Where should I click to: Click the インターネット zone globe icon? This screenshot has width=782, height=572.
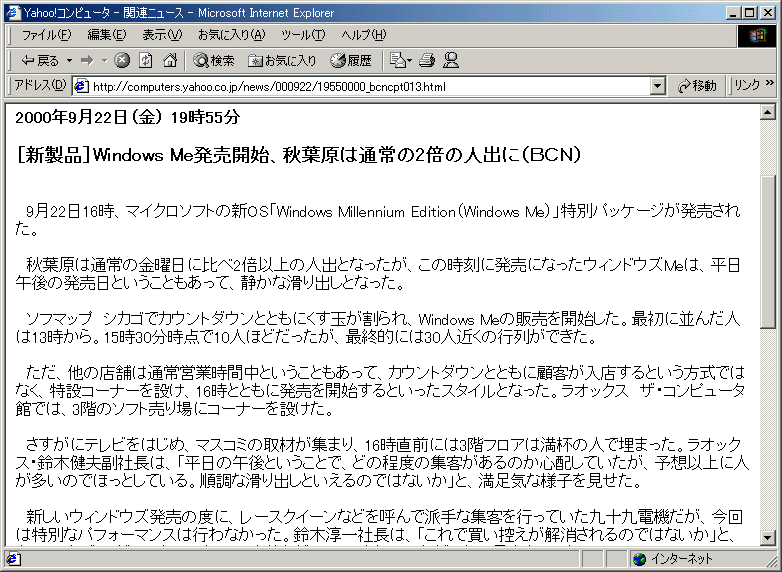click(x=639, y=559)
